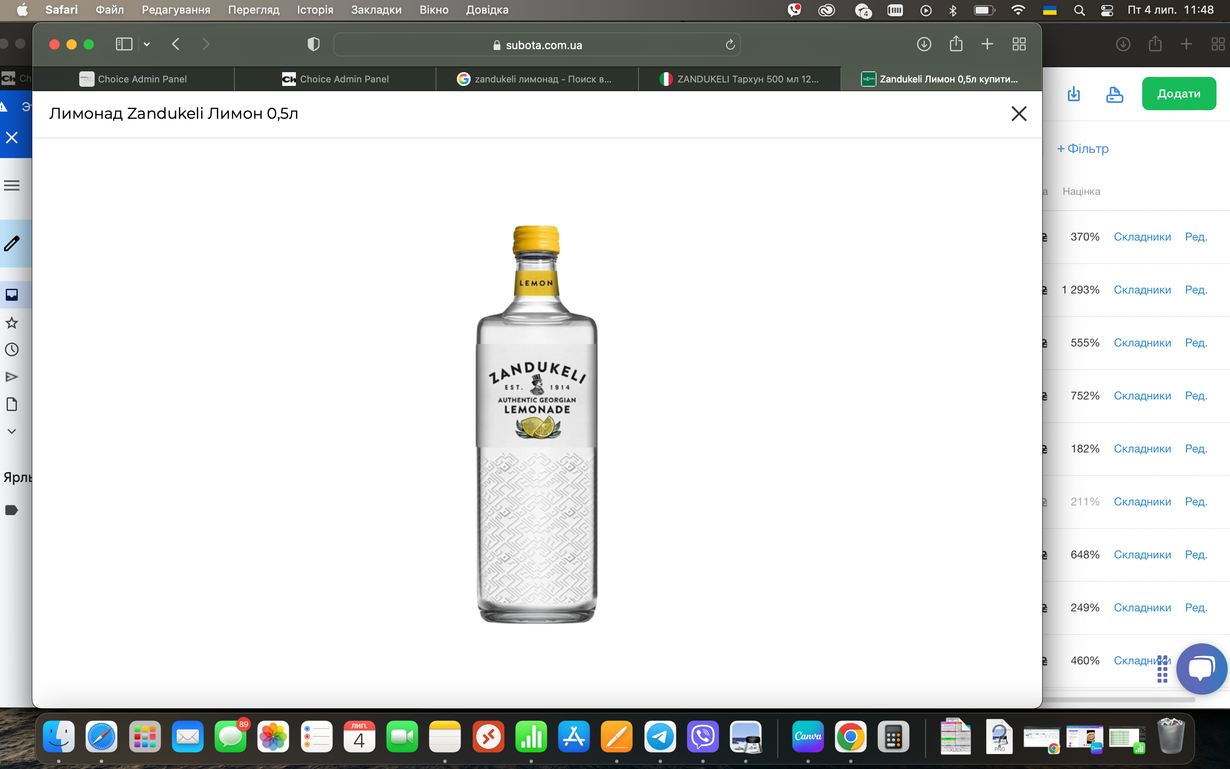Open Canva from the dock
The width and height of the screenshot is (1230, 769).
point(807,737)
